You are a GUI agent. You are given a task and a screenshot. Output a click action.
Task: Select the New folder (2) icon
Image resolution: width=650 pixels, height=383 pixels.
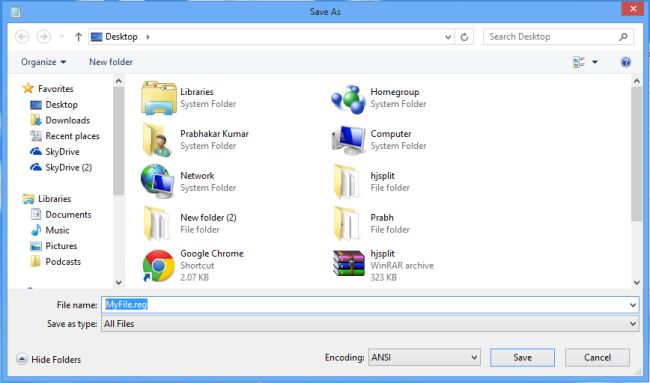[156, 223]
